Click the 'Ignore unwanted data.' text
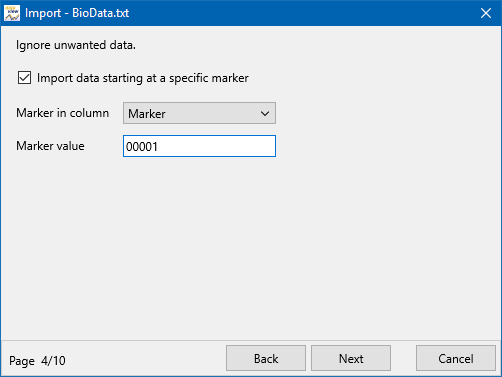Viewport: 502px width, 377px height. [x=76, y=45]
